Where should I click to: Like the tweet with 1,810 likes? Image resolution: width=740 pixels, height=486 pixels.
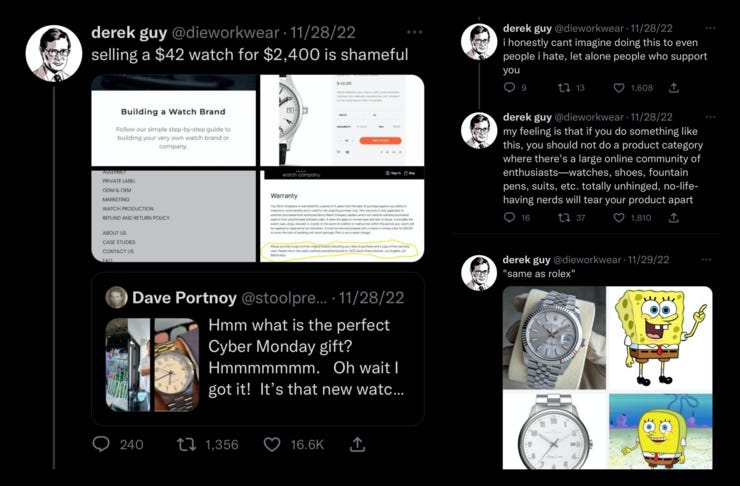619,217
